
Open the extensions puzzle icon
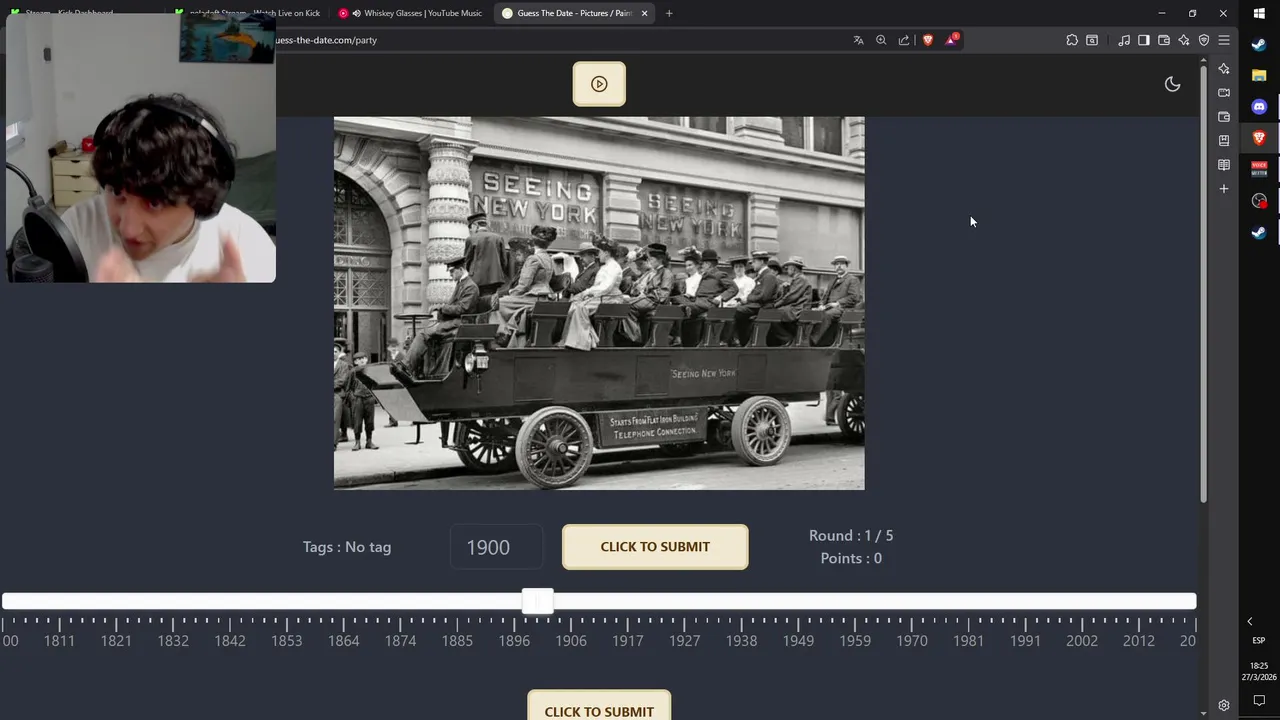1072,40
